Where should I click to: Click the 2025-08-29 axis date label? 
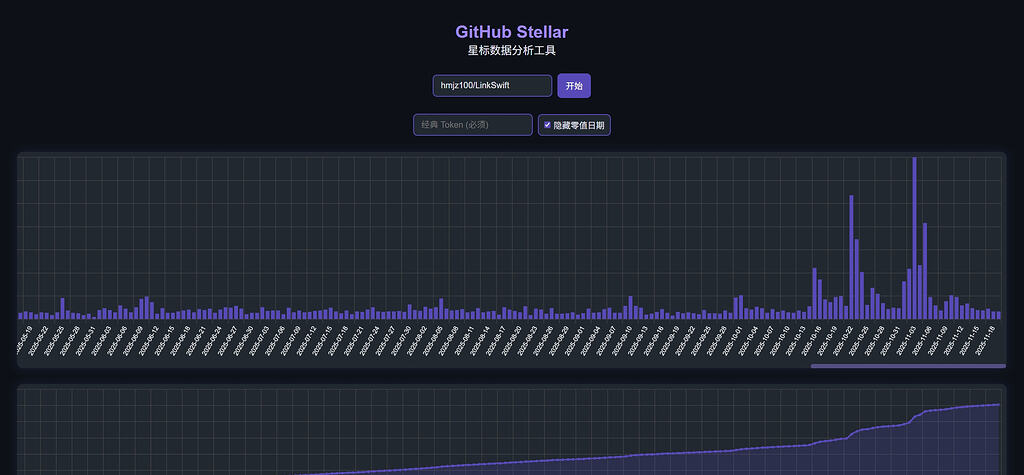point(558,340)
